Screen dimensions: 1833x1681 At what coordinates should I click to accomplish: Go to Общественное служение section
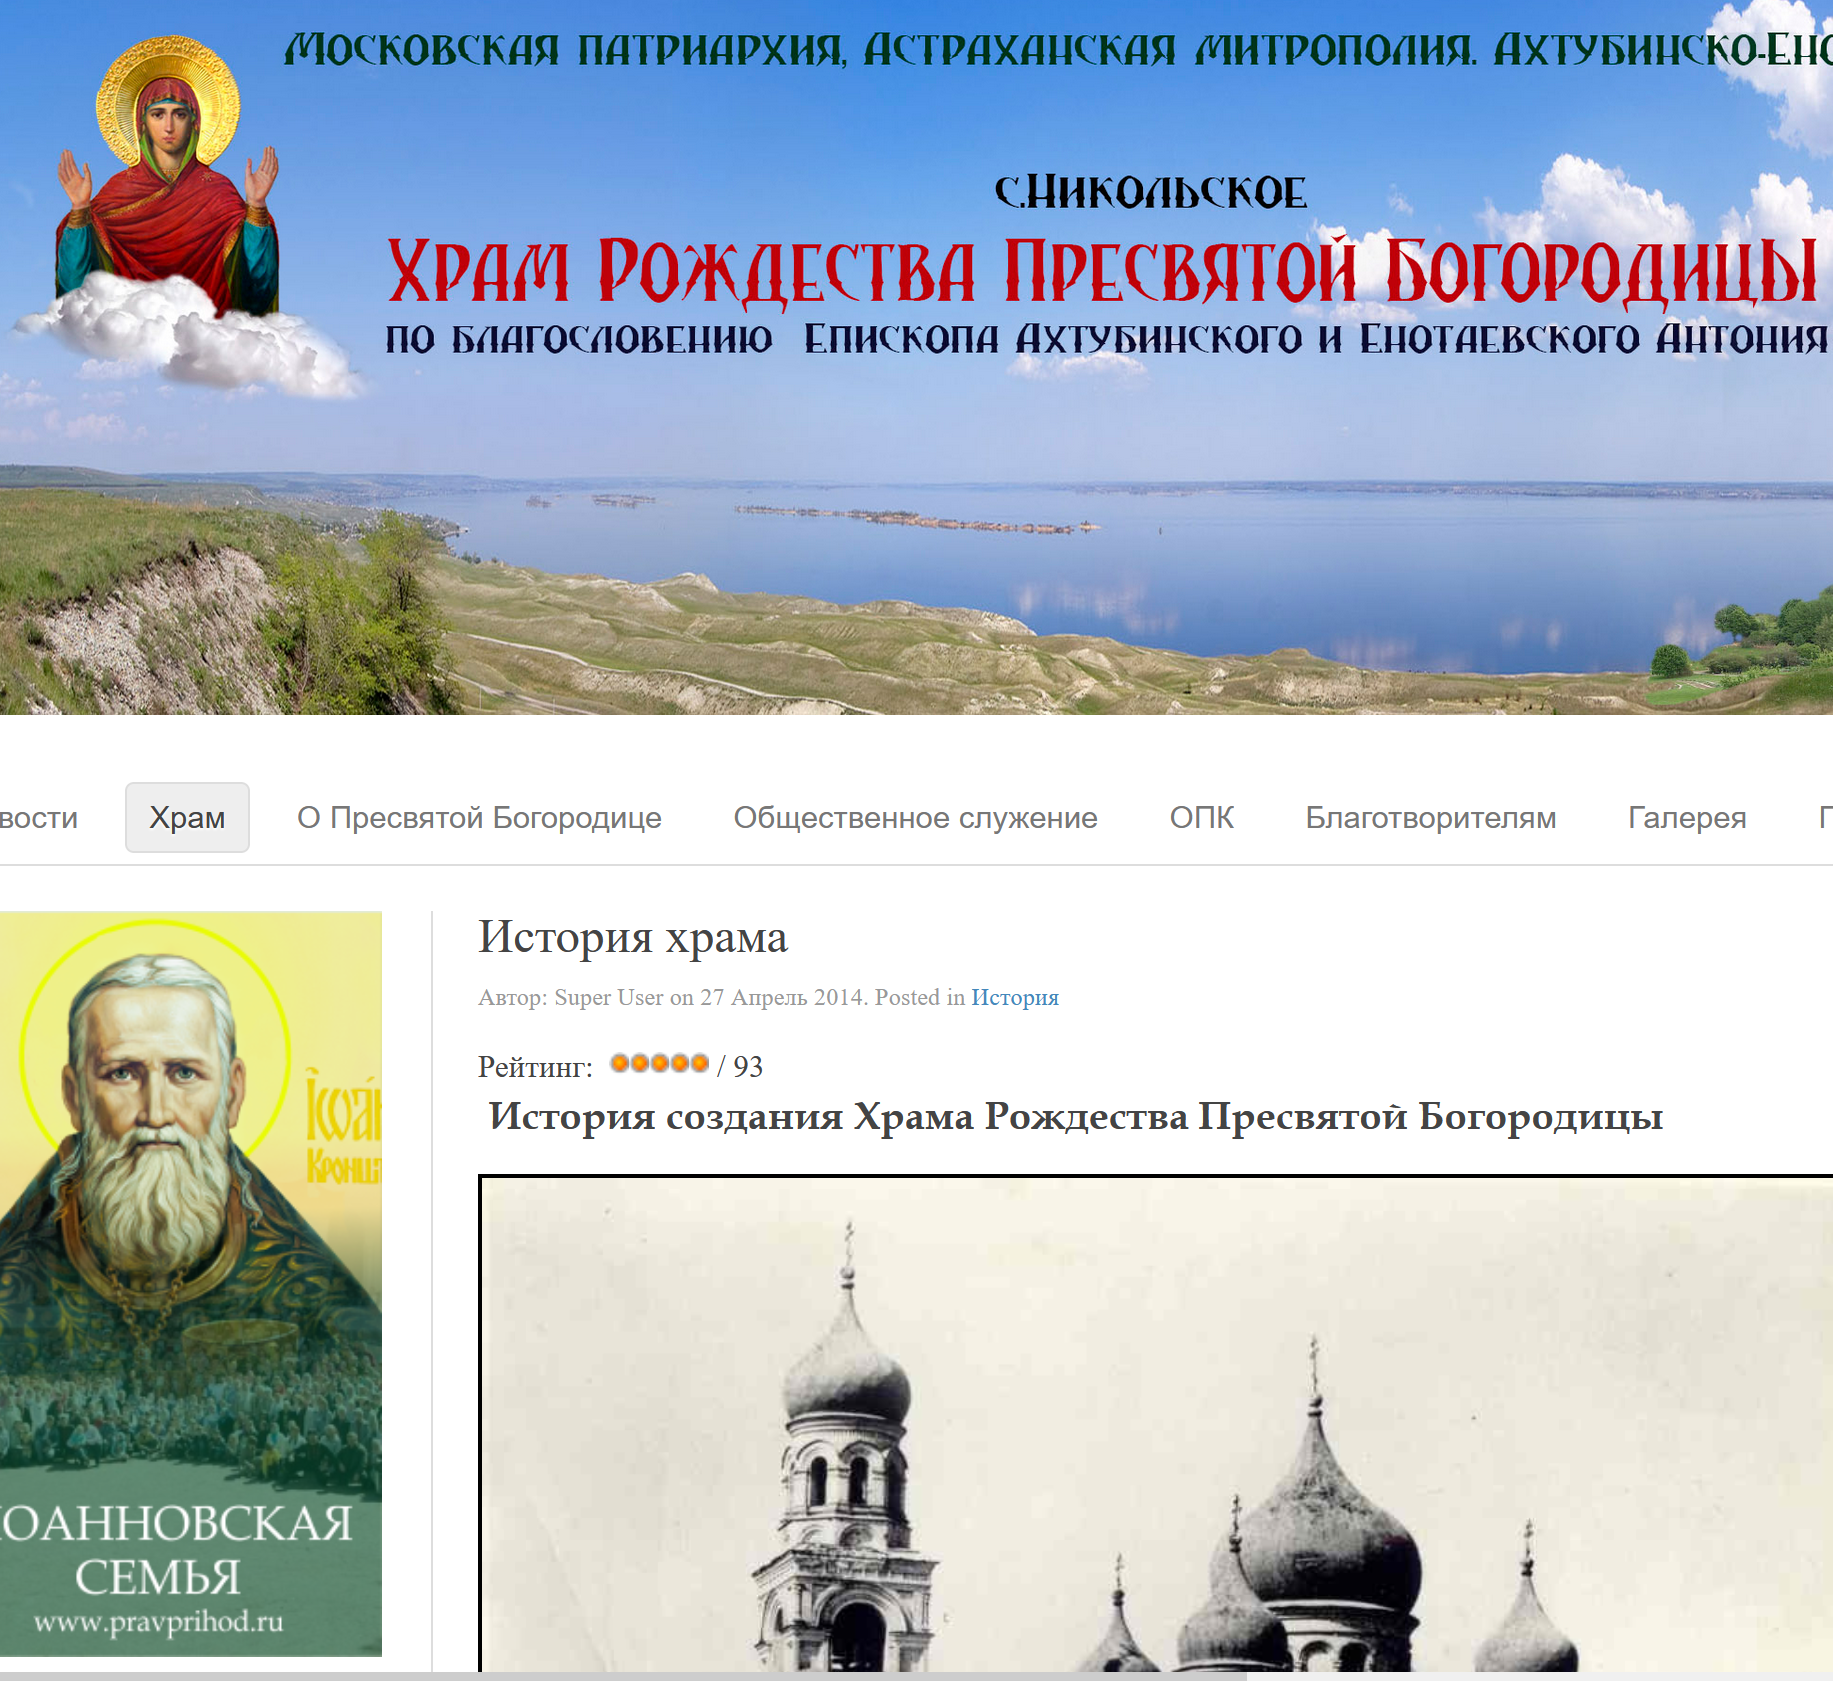coord(915,817)
